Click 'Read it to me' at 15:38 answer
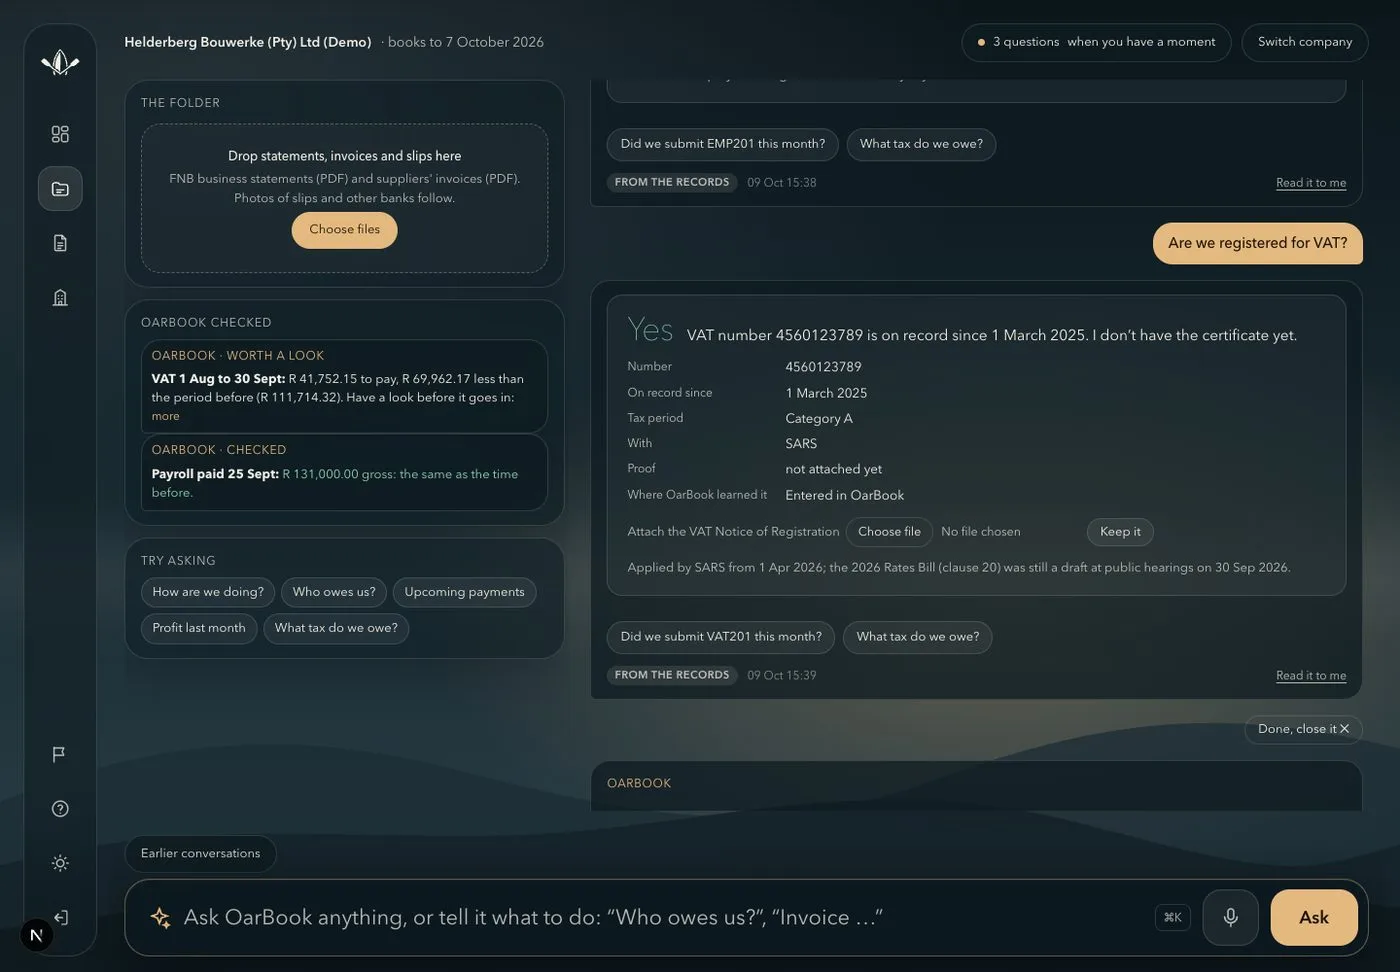Screen dimensions: 1400x972 pyautogui.click(x=1311, y=183)
